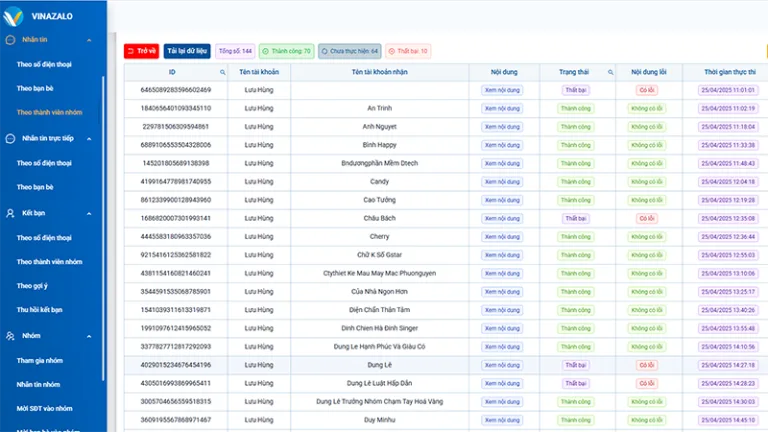The height and width of the screenshot is (432, 768).
Task: Collapse the Nhóm section chevron
Action: (91, 336)
